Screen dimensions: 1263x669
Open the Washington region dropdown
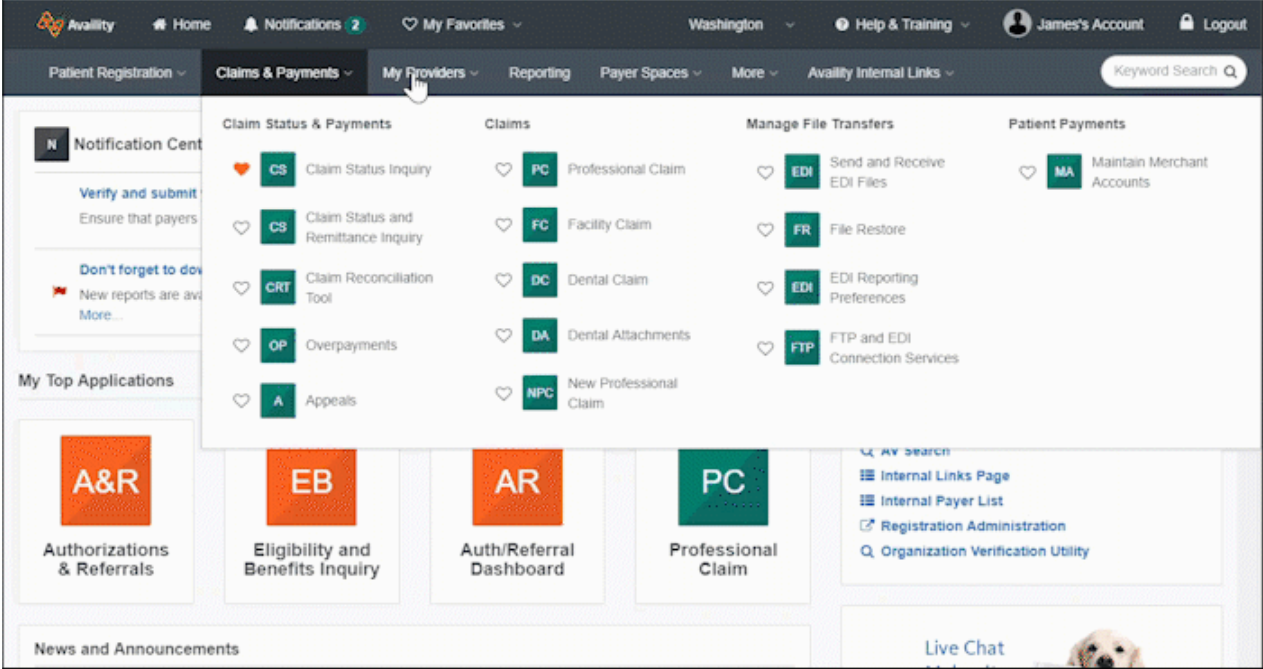741,25
